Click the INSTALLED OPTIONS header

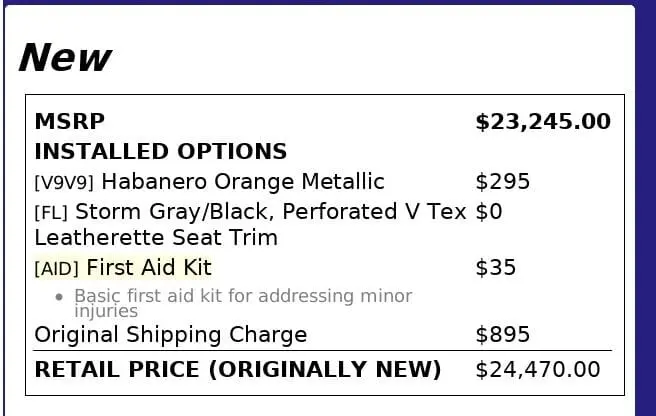click(x=160, y=152)
